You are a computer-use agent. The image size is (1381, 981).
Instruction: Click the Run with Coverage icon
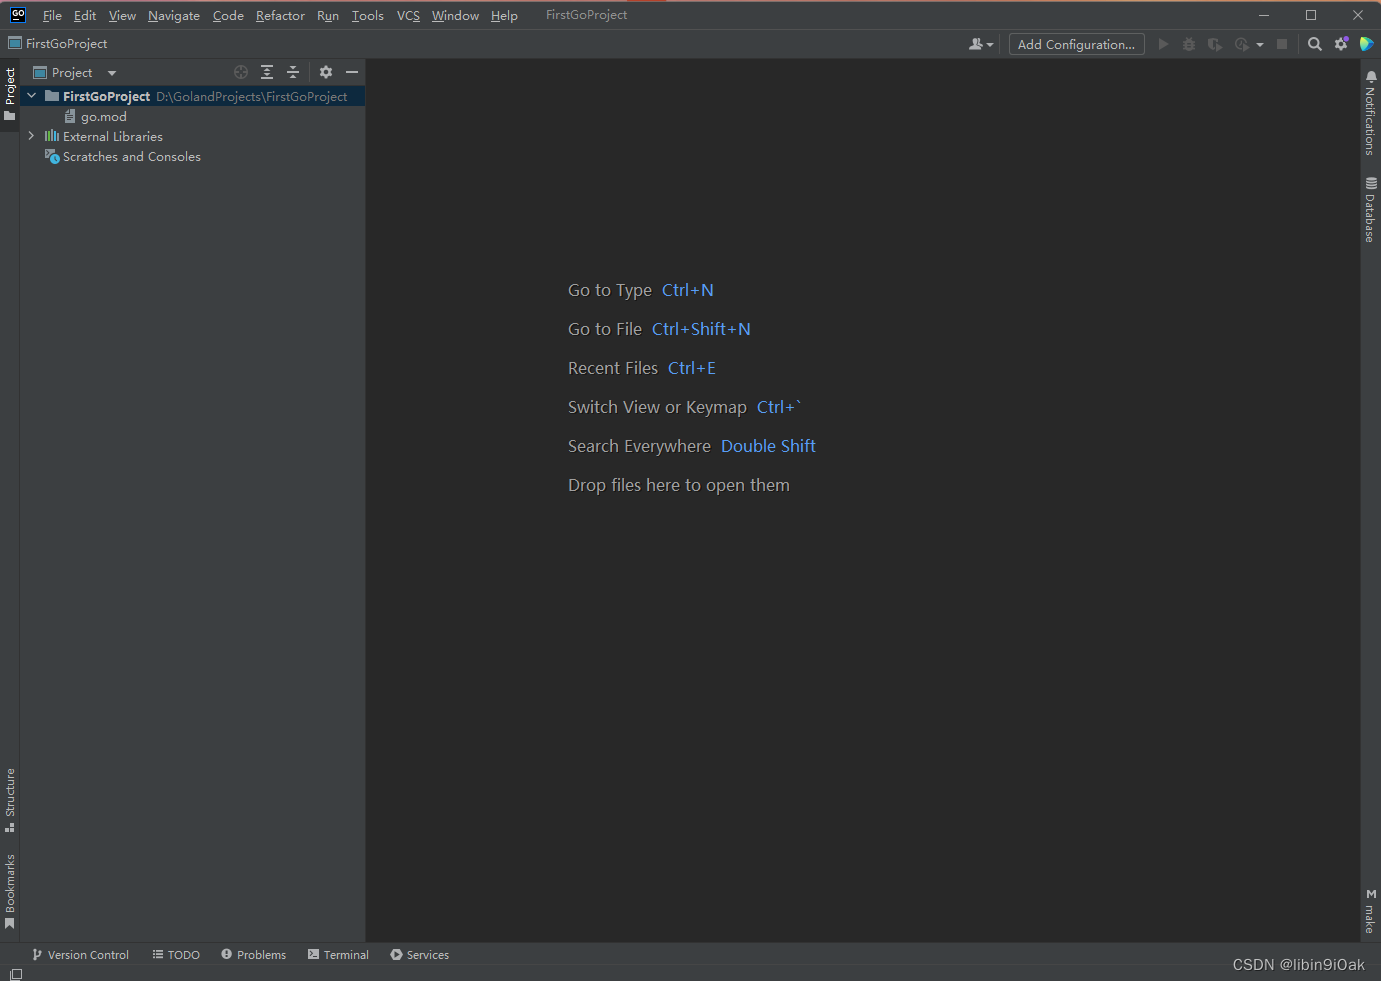1214,44
